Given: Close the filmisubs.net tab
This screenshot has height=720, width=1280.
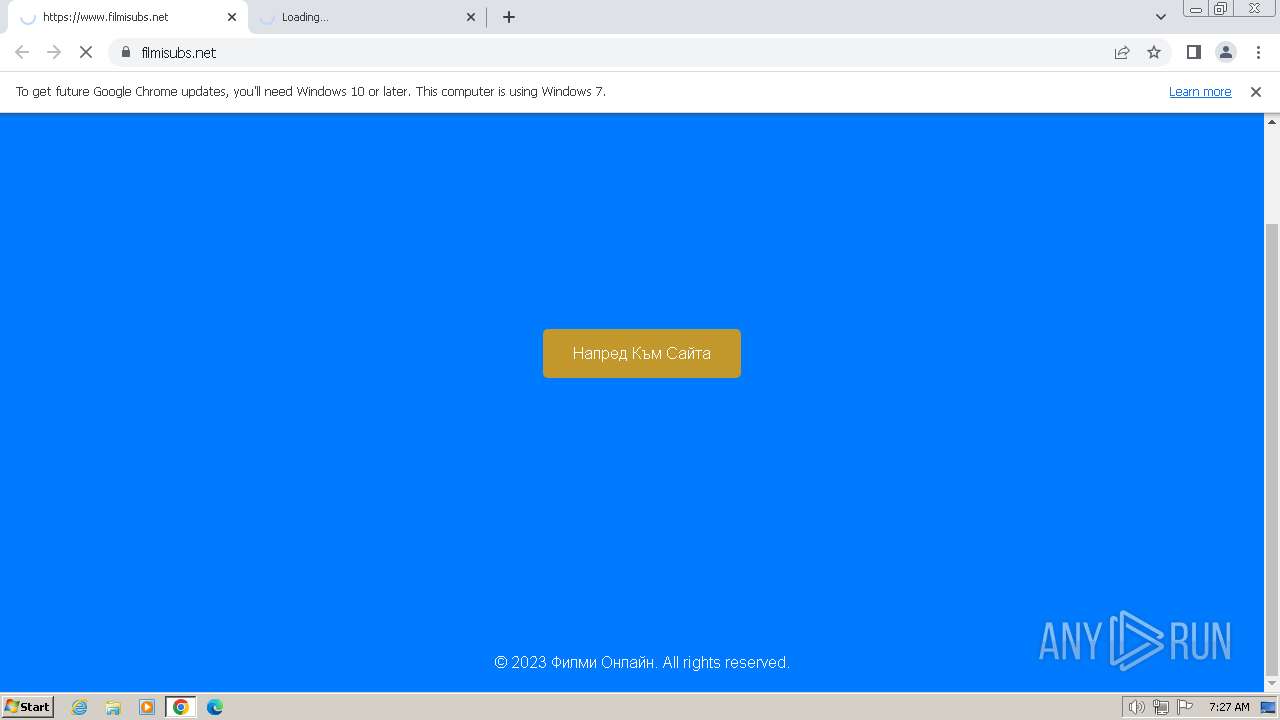Looking at the screenshot, I should (232, 17).
